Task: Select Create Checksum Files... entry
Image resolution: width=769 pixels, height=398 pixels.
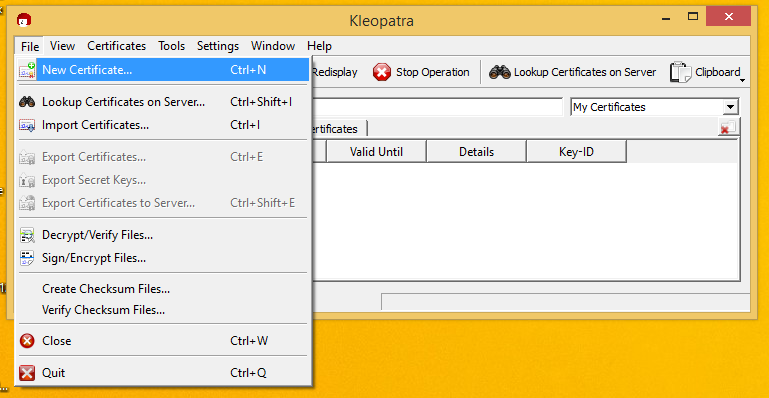Action: pos(163,289)
